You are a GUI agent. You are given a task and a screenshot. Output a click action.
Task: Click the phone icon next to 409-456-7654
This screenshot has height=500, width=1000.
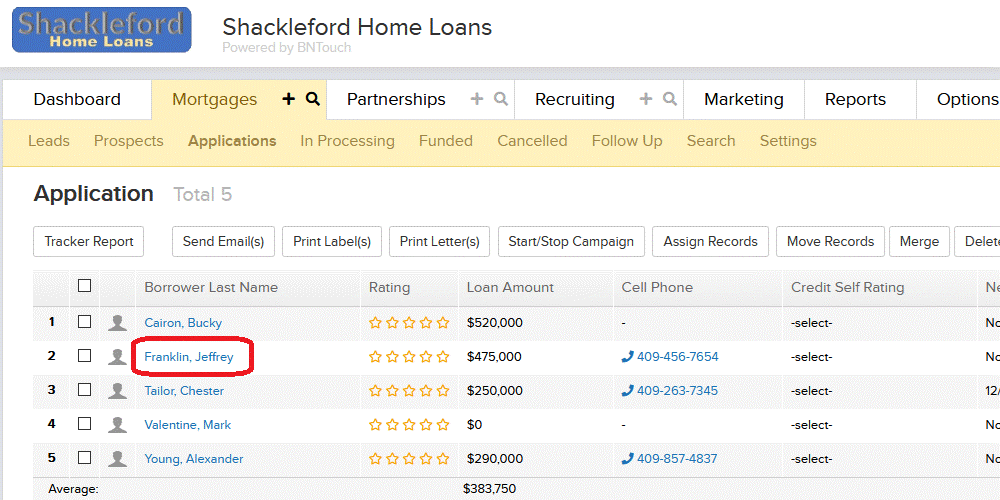click(x=627, y=357)
